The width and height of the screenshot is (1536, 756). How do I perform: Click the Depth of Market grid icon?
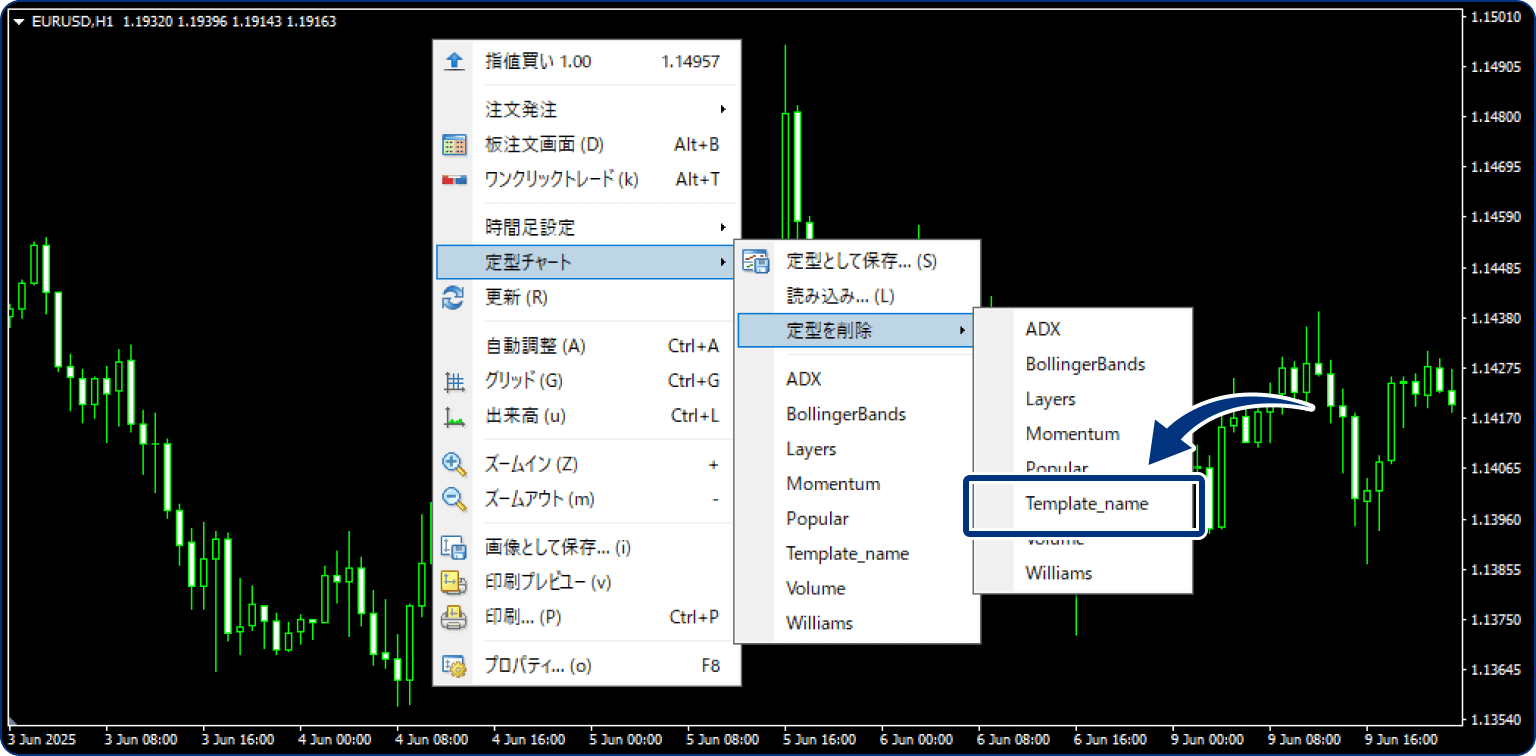pyautogui.click(x=454, y=145)
